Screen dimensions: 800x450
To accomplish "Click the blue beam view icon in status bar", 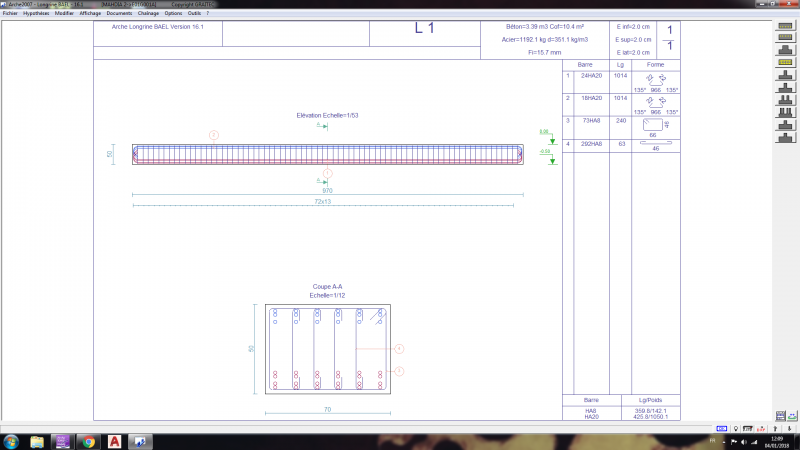I will click(721, 429).
